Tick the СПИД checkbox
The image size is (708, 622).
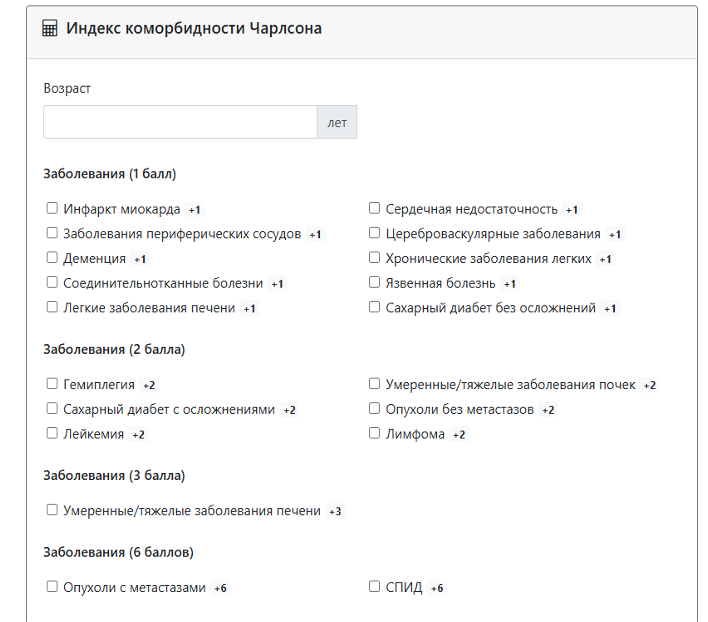tap(374, 587)
